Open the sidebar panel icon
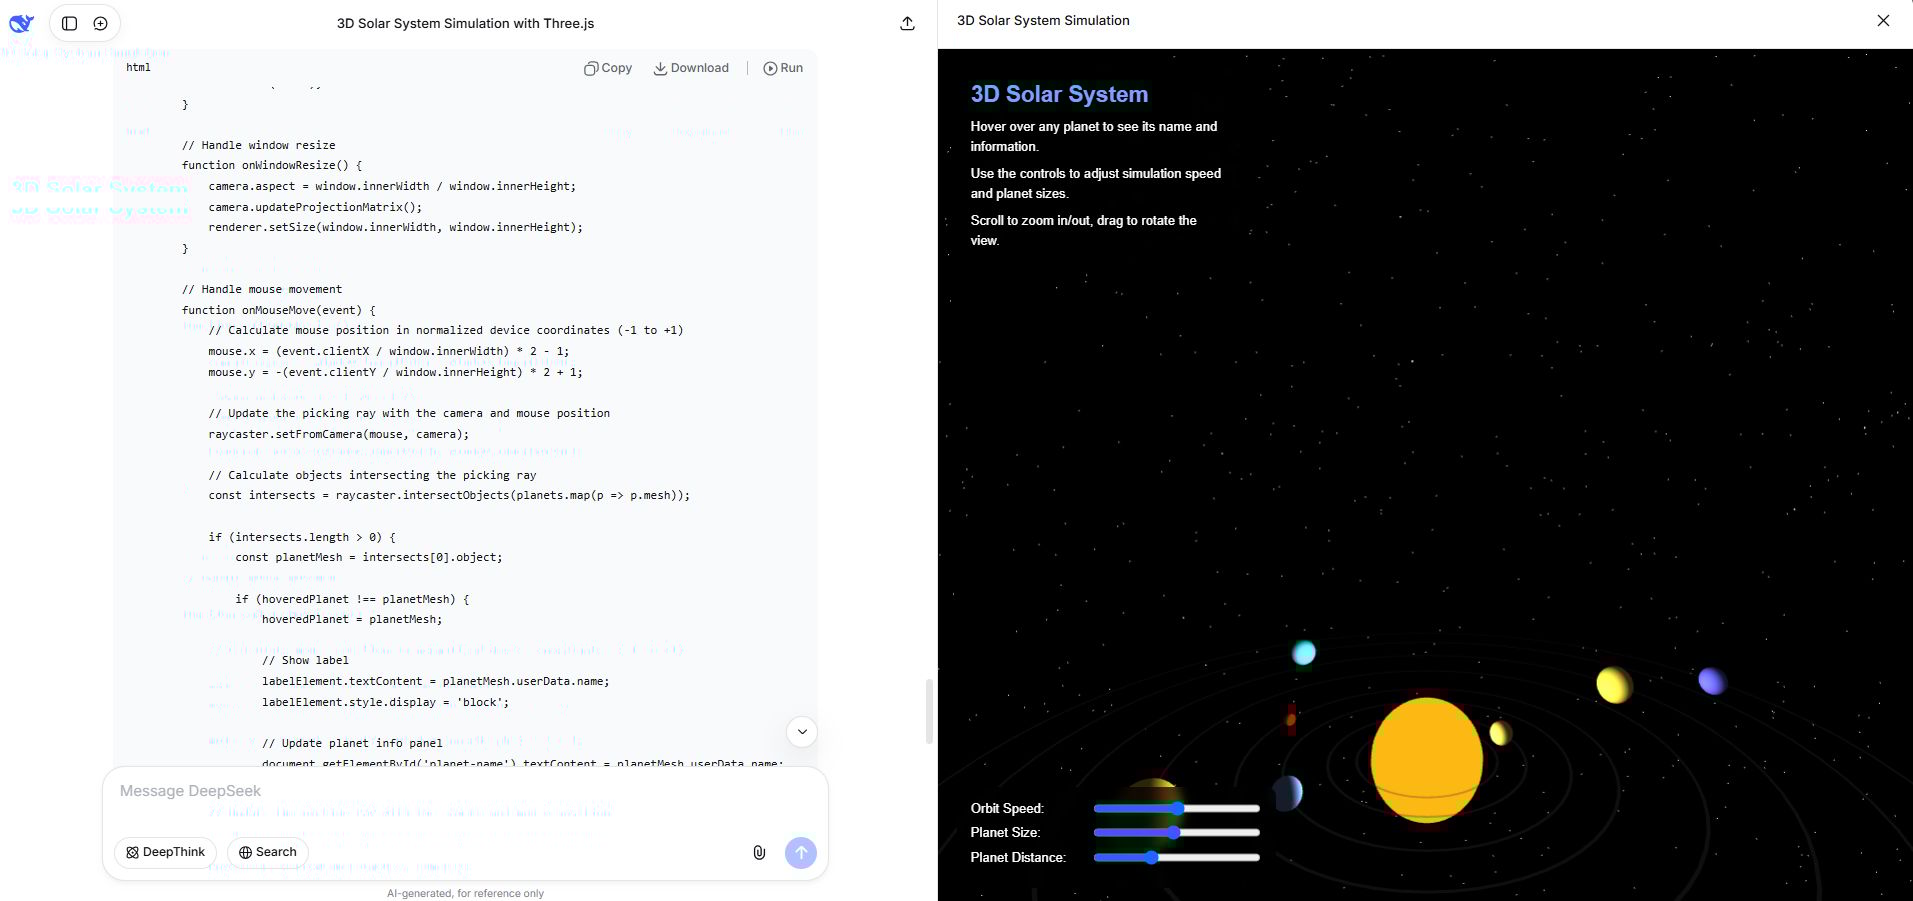Image resolution: width=1913 pixels, height=901 pixels. [69, 22]
